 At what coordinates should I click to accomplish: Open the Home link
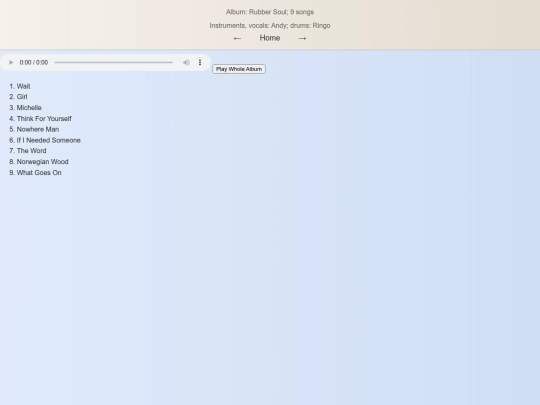pos(270,38)
